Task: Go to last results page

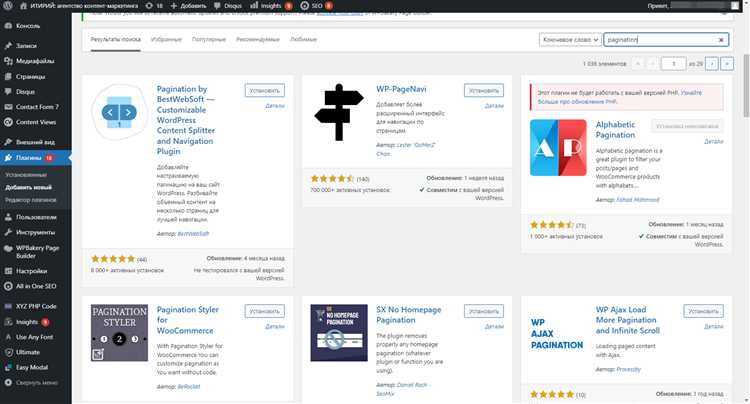Action: (x=727, y=64)
